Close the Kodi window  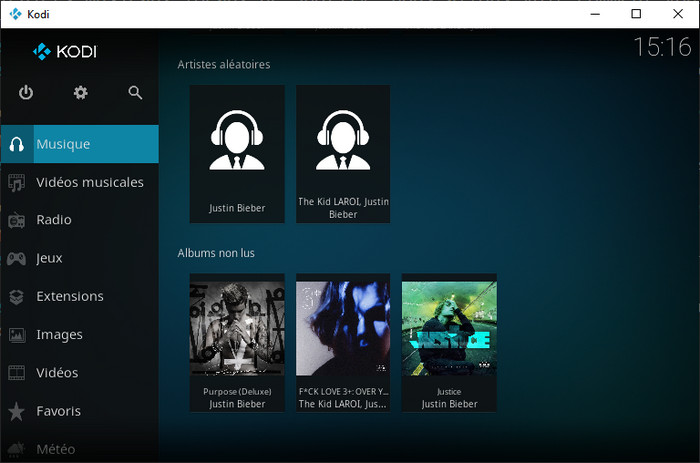click(678, 14)
